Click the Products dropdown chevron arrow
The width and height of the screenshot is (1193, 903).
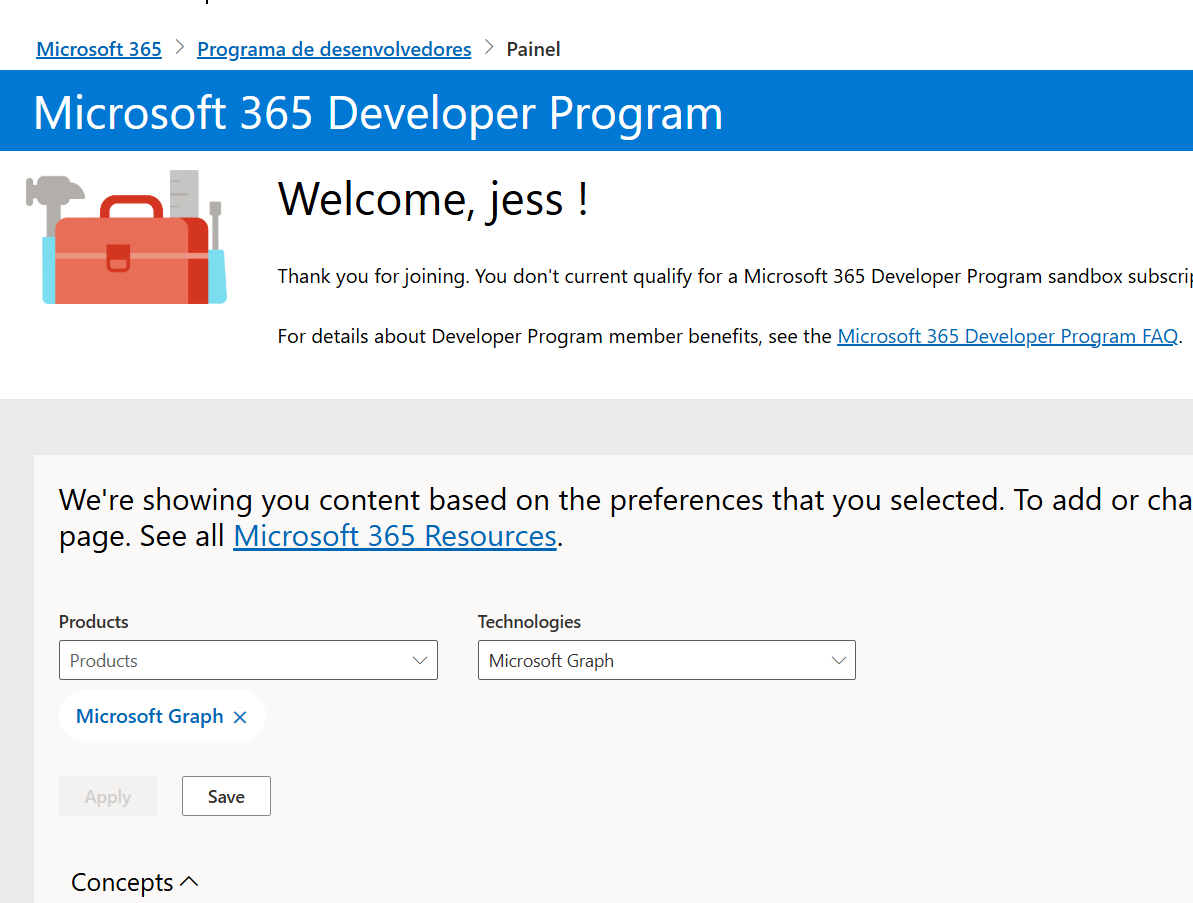420,660
